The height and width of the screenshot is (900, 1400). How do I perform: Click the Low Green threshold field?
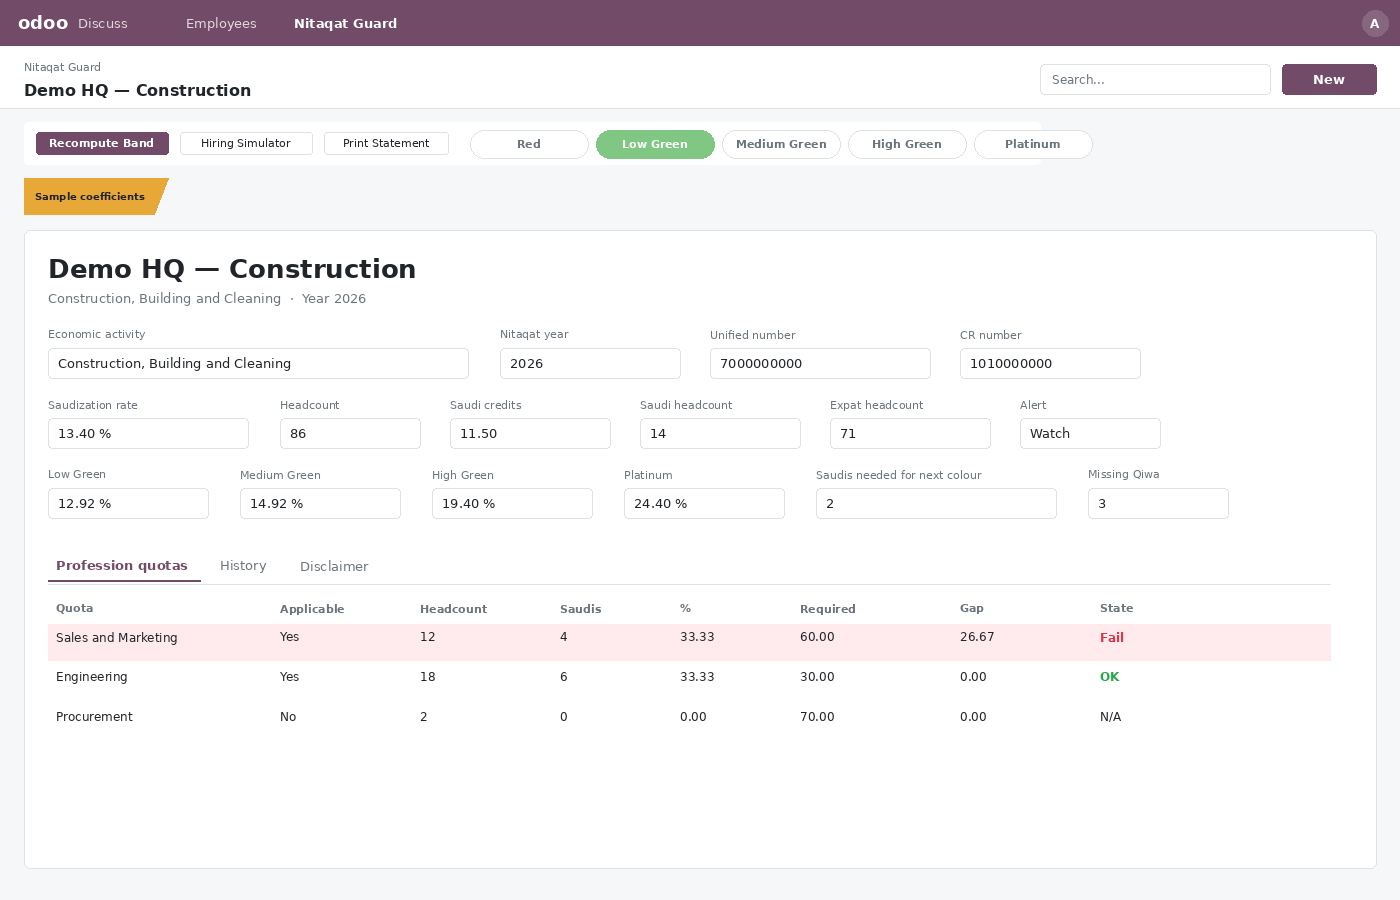coord(128,503)
